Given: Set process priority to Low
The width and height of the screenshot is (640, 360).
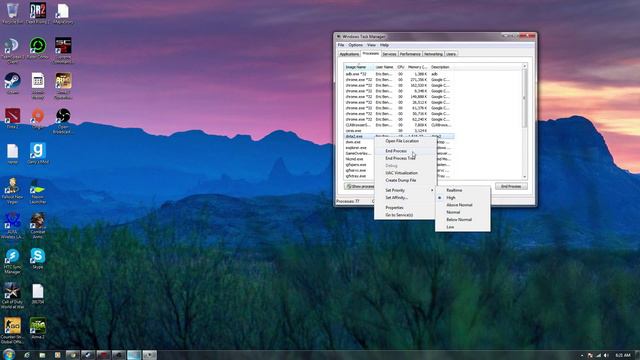Looking at the screenshot, I should (463, 227).
